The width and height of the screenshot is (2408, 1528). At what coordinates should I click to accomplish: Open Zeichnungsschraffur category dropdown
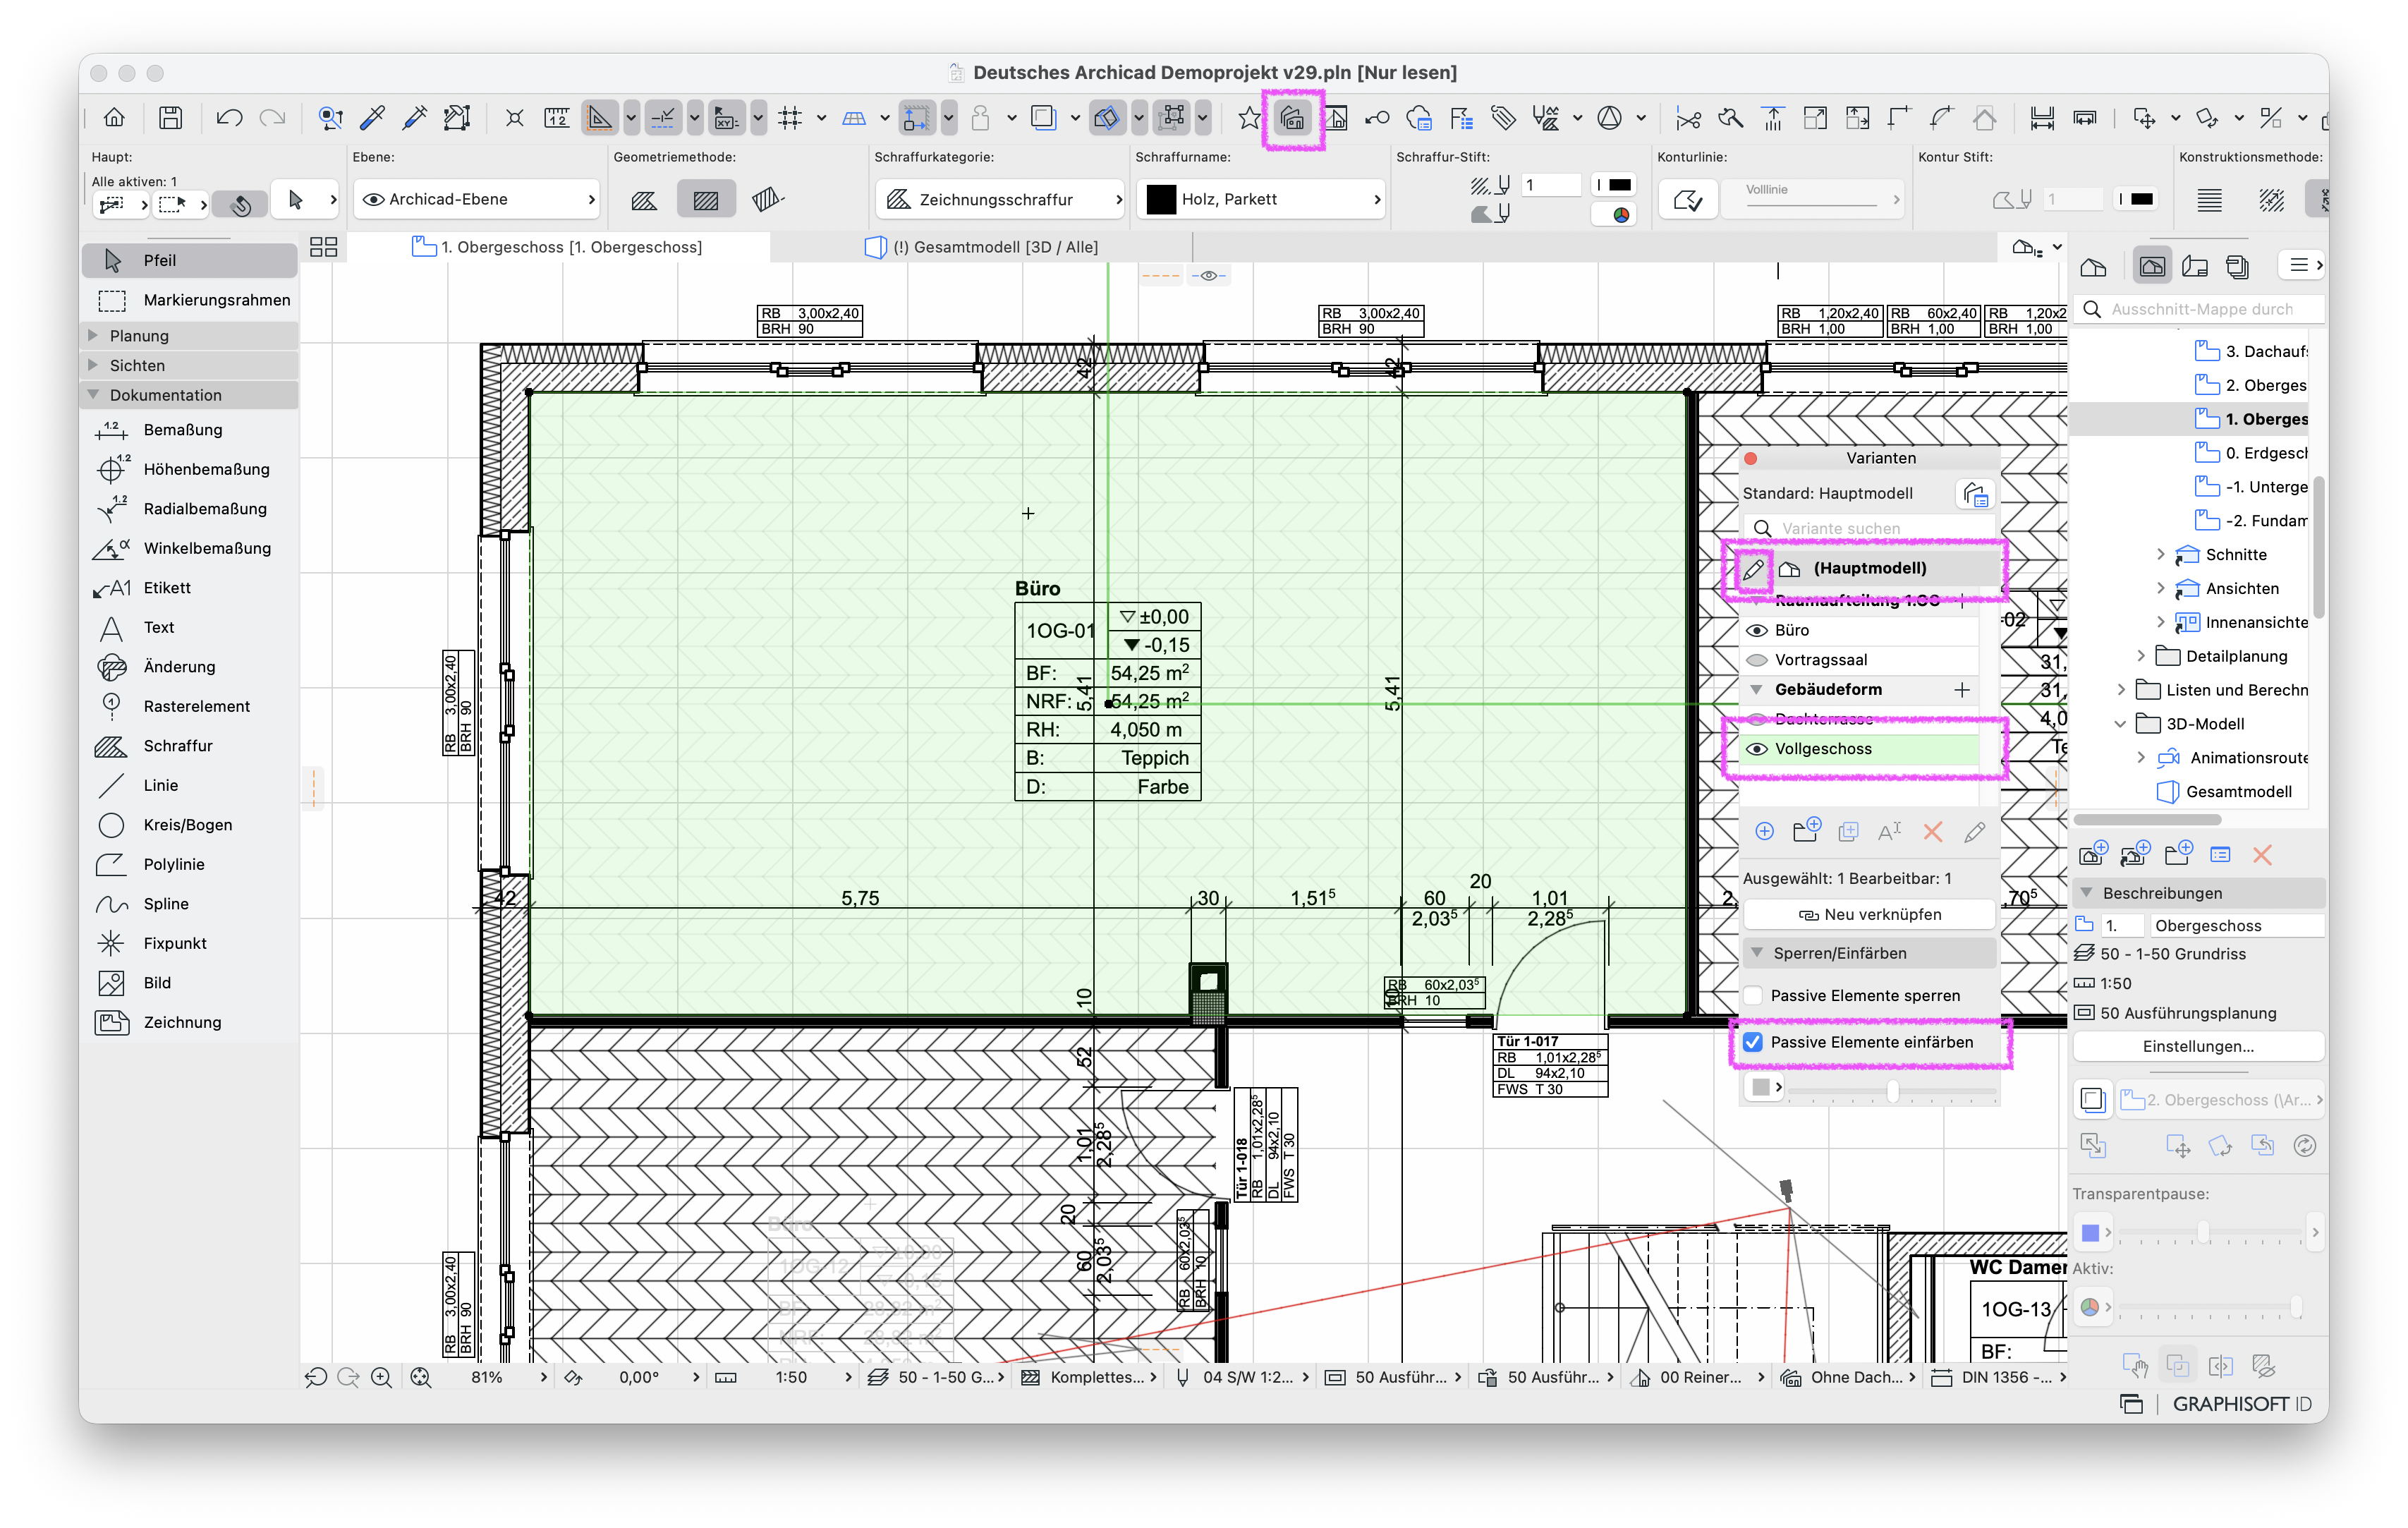click(1000, 199)
